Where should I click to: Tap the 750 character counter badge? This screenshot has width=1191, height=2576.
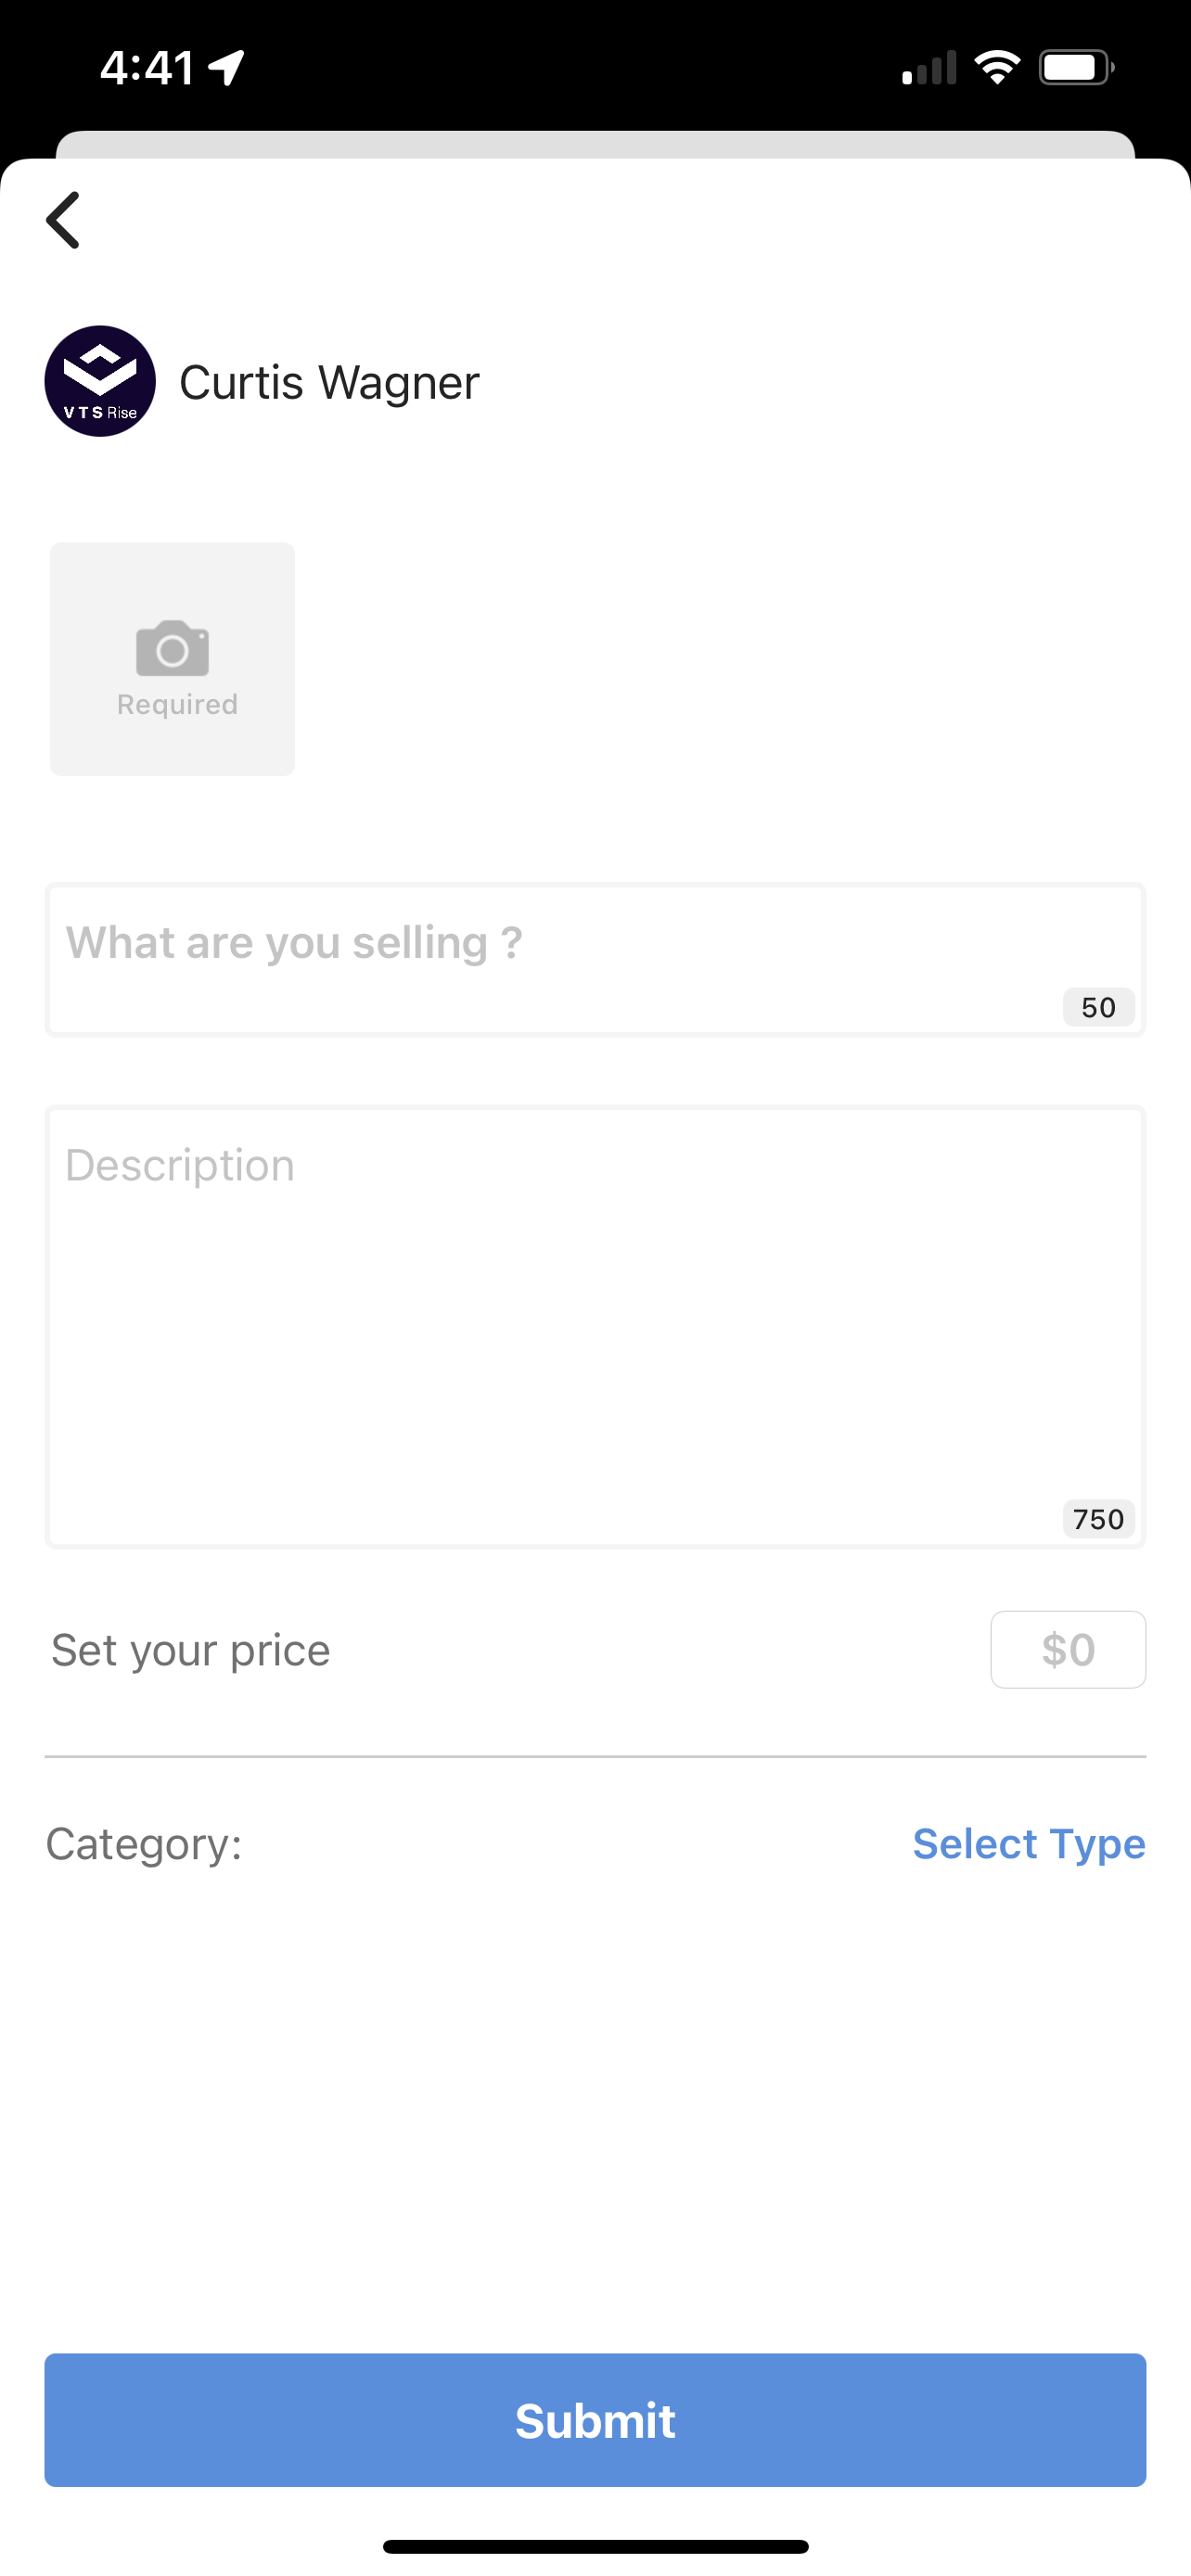coord(1098,1519)
